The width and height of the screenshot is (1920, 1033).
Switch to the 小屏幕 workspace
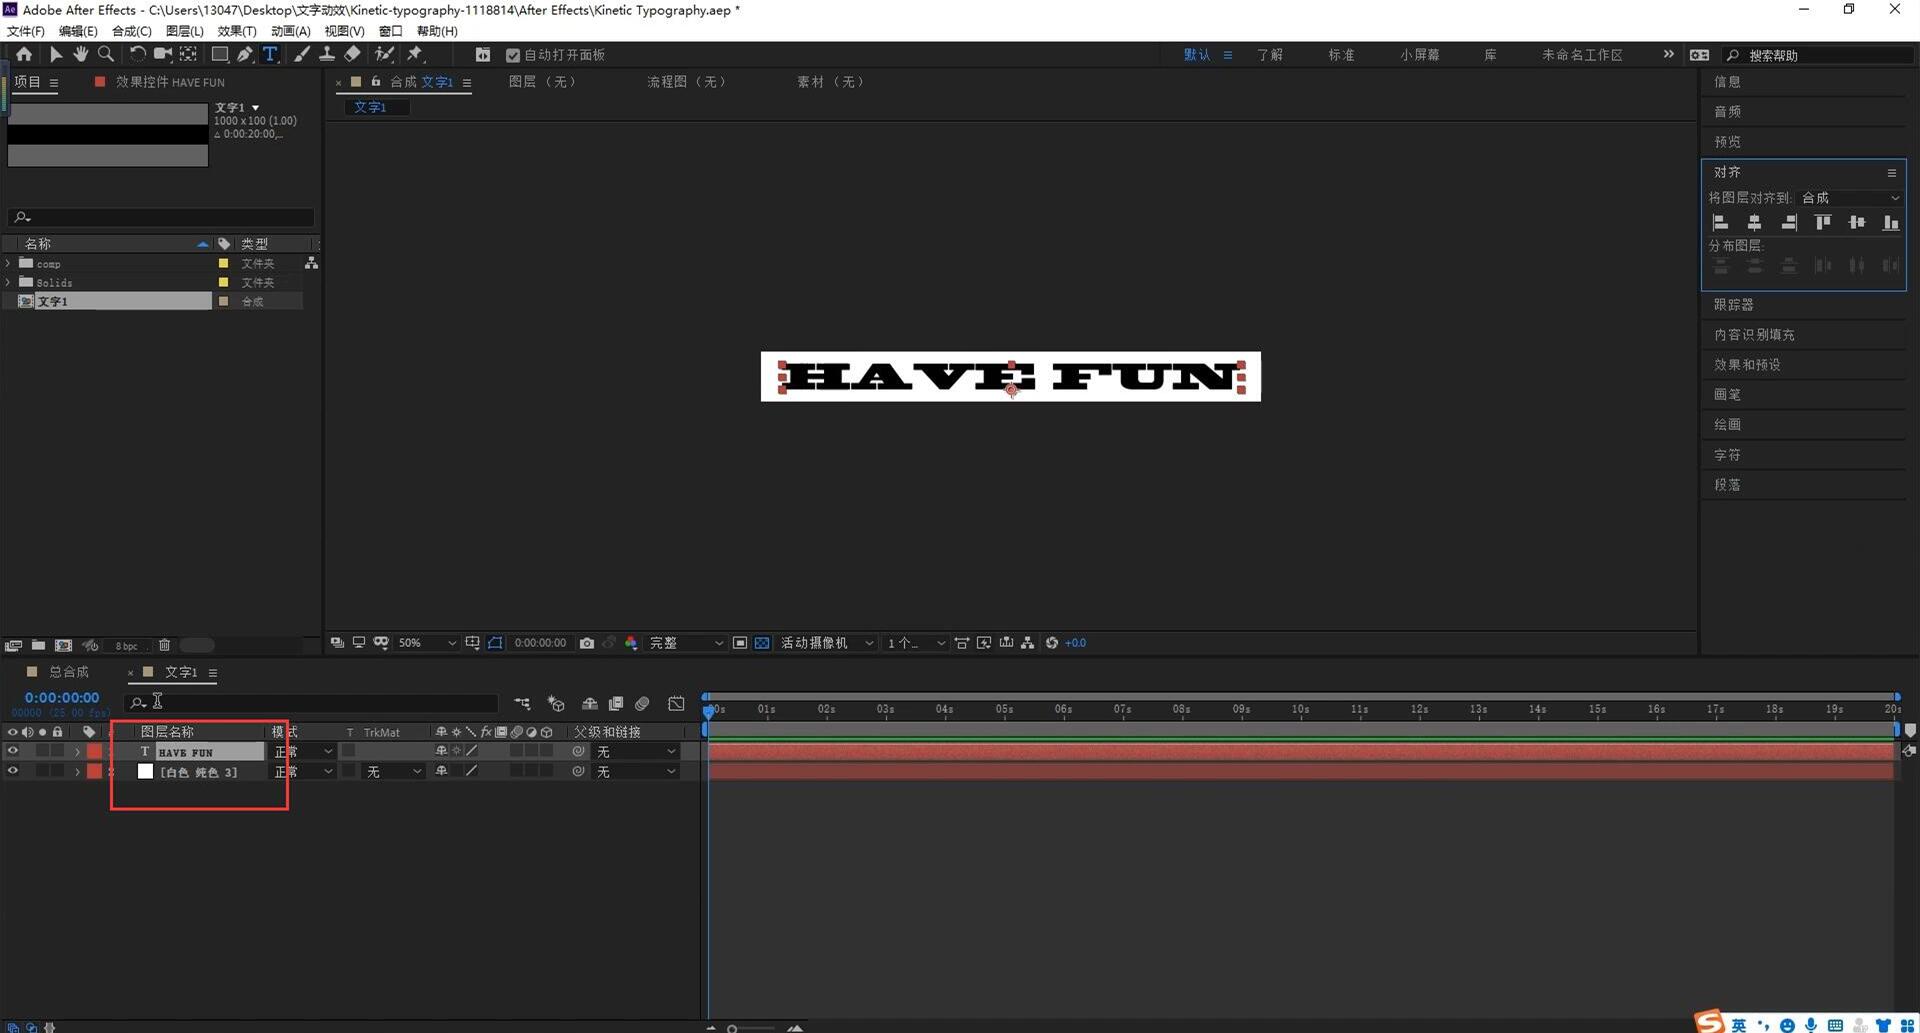point(1419,55)
